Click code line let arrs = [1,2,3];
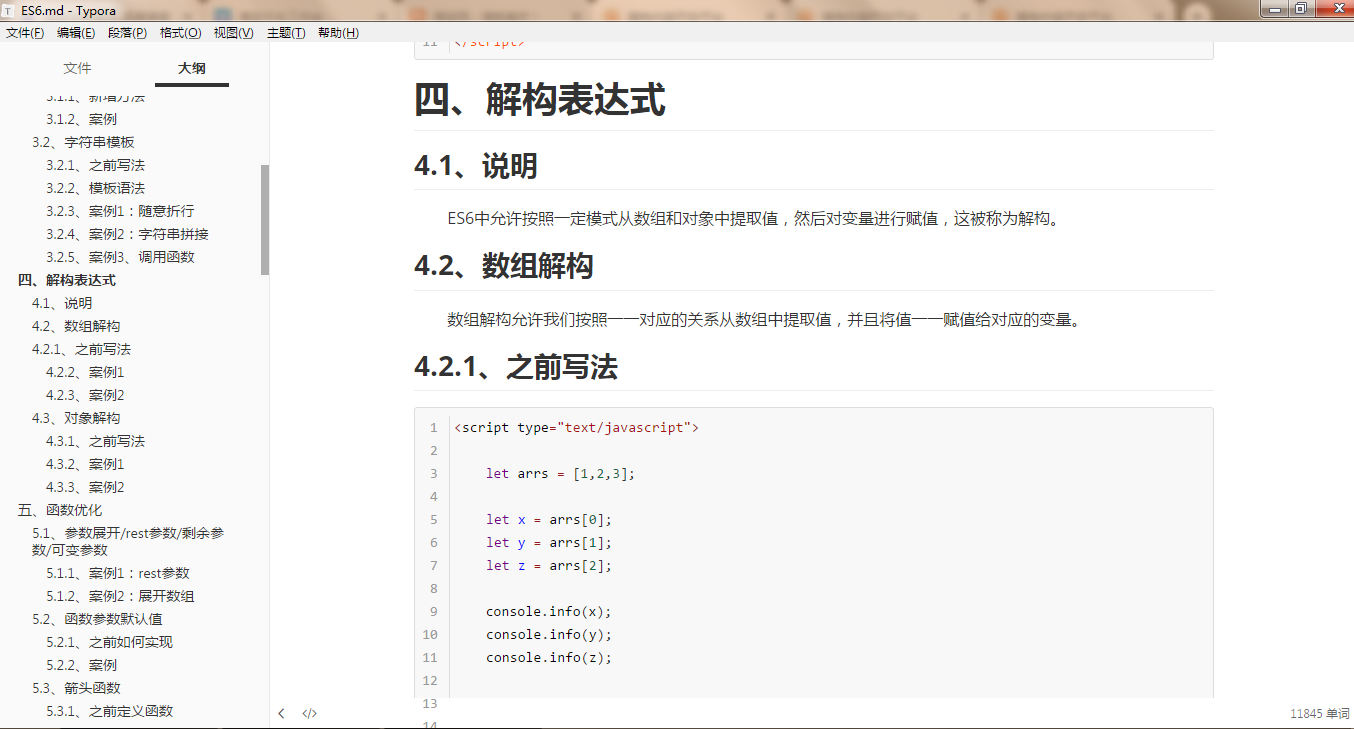 [561, 474]
